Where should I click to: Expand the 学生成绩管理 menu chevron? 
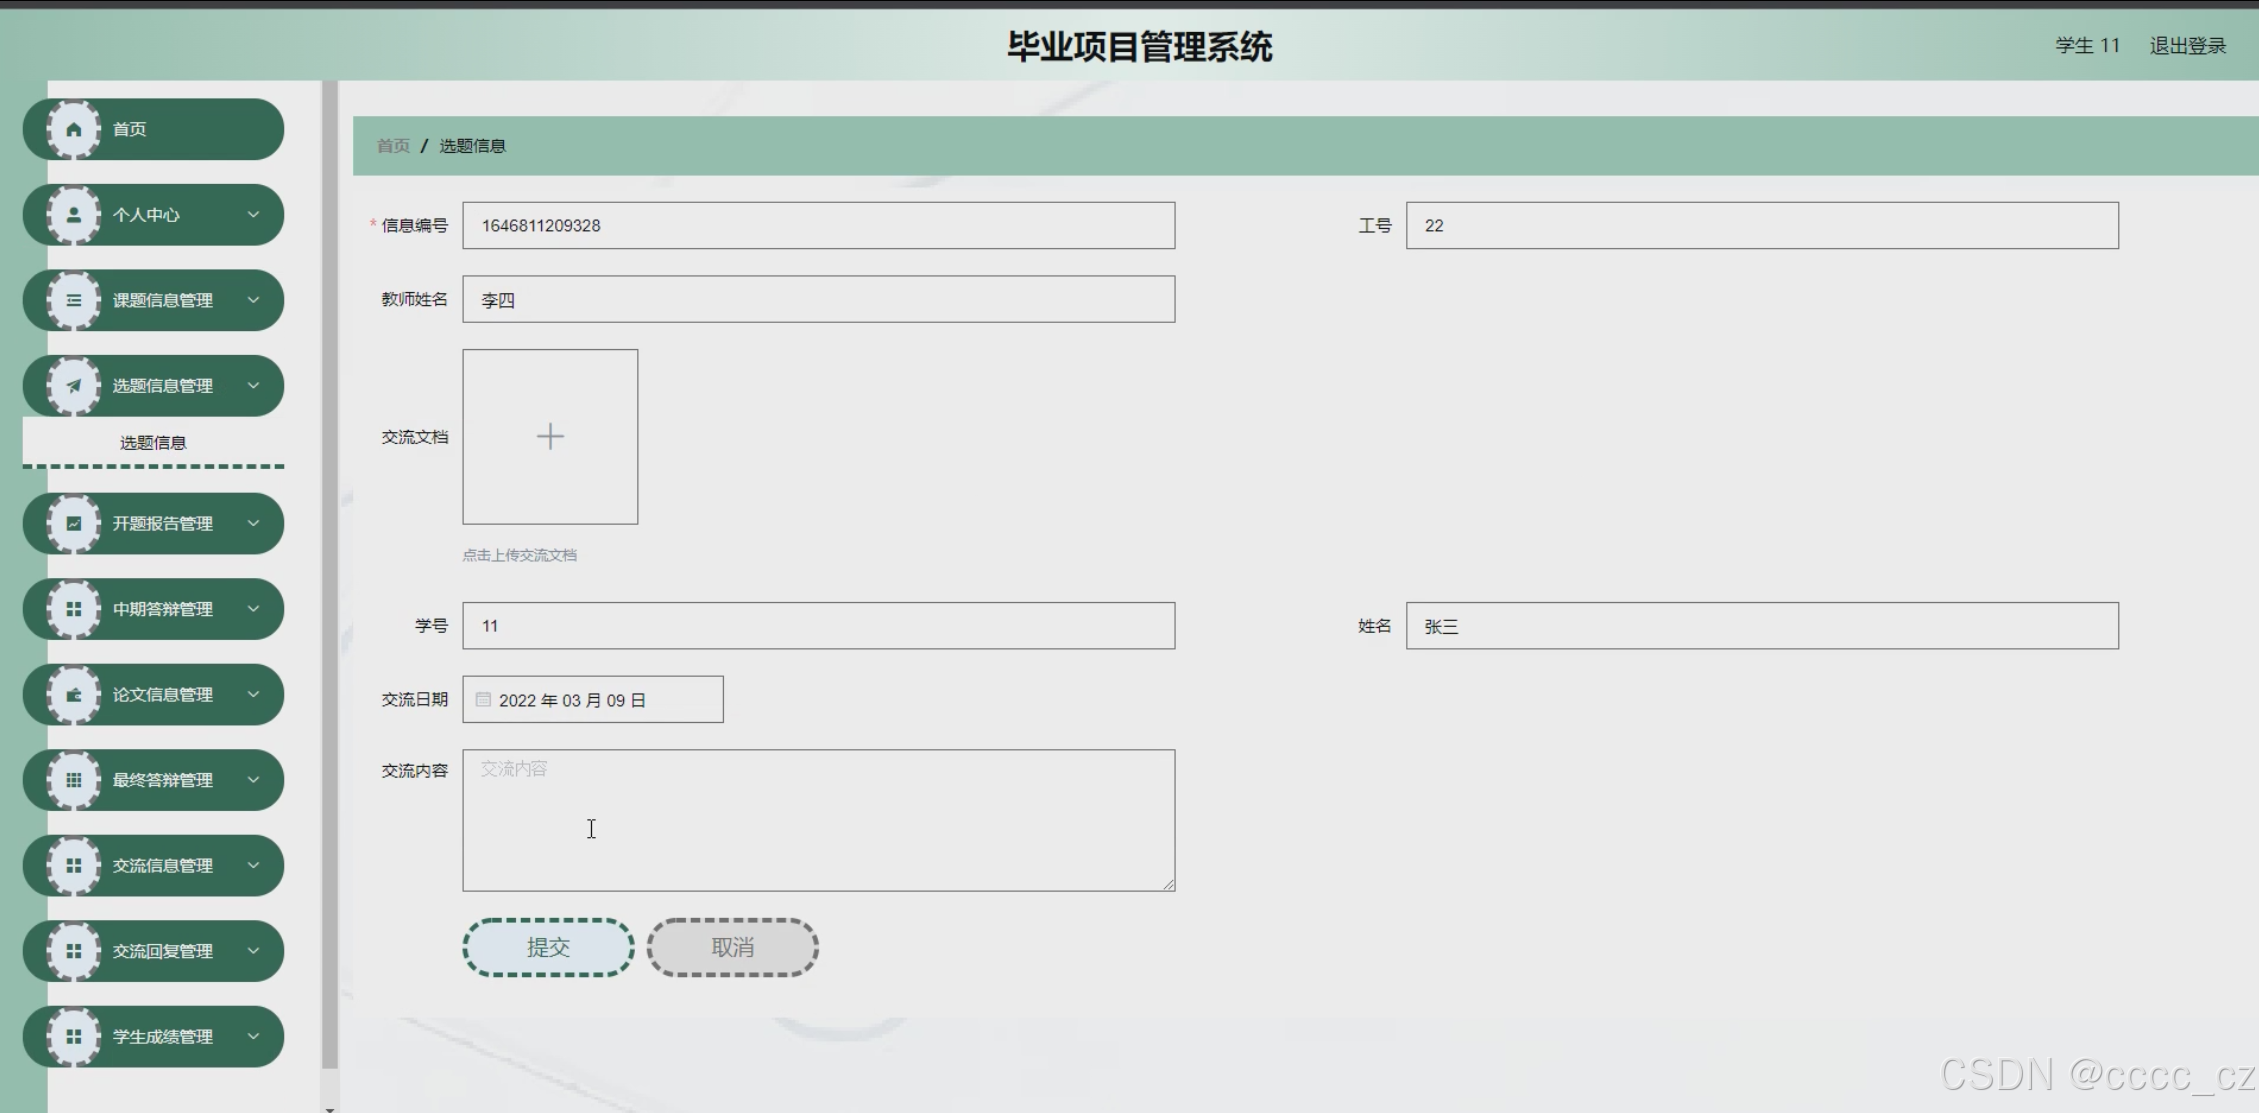point(253,1036)
